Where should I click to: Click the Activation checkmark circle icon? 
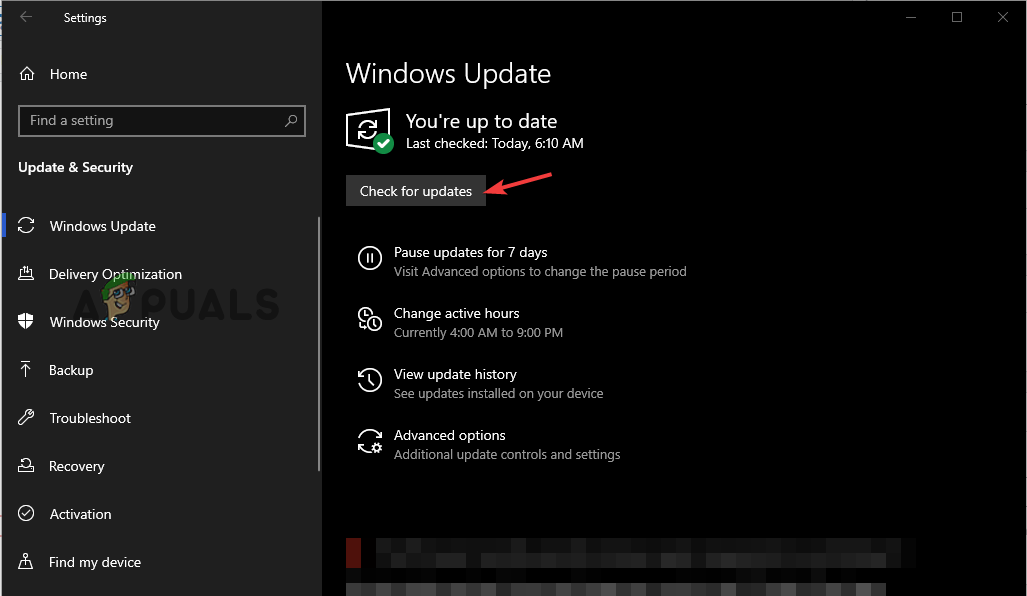[26, 513]
